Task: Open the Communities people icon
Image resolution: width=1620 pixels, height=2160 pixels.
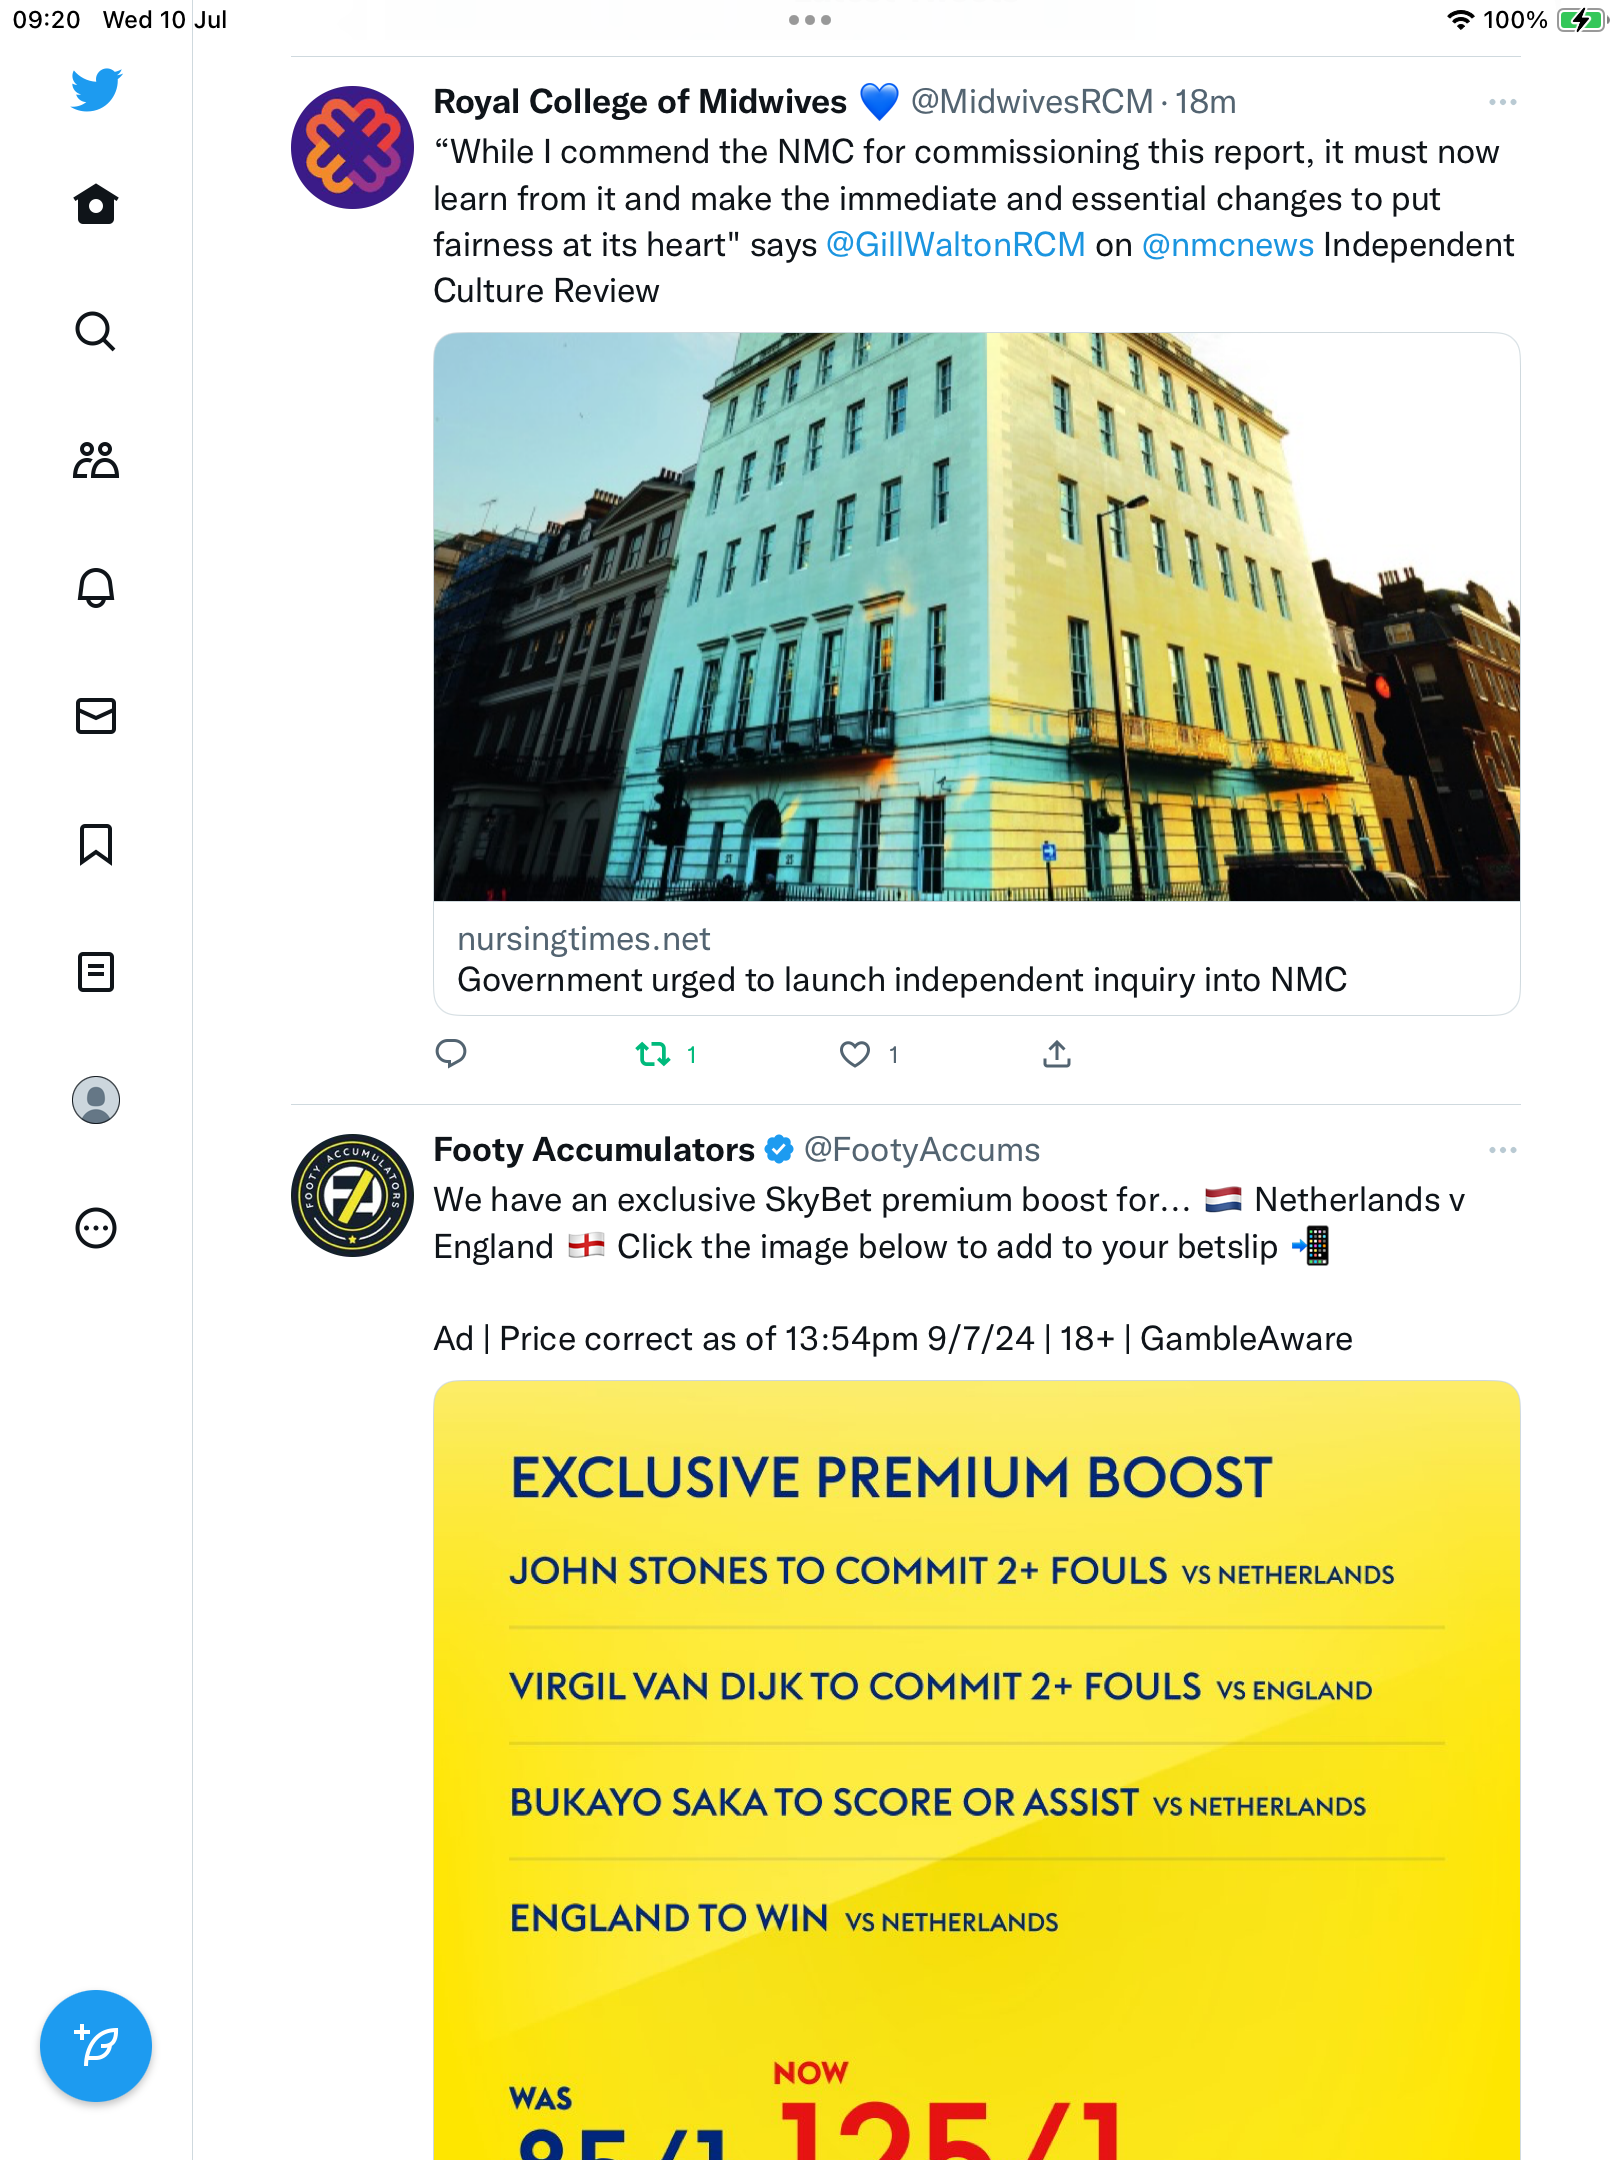Action: point(96,460)
